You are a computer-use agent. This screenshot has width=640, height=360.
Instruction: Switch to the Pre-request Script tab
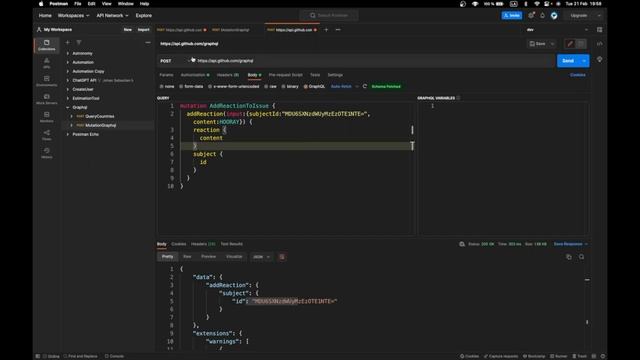click(286, 75)
